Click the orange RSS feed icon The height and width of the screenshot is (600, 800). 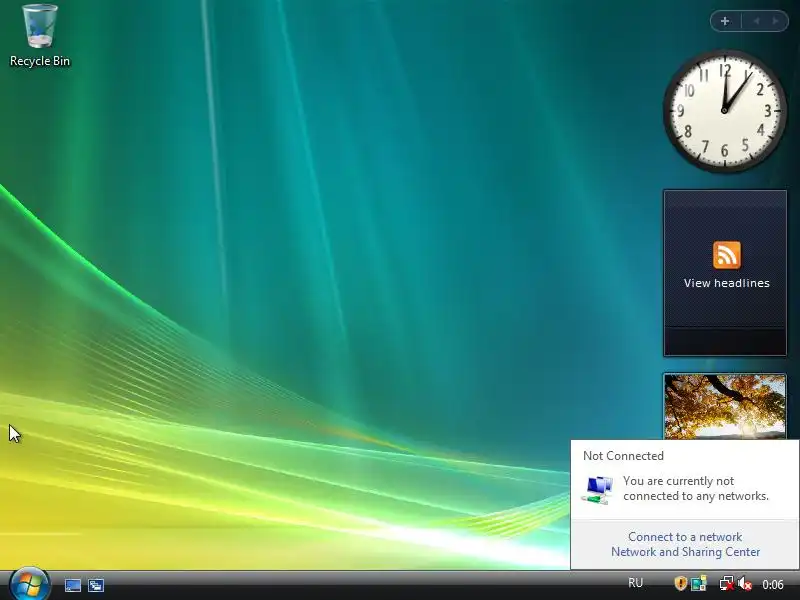(727, 255)
